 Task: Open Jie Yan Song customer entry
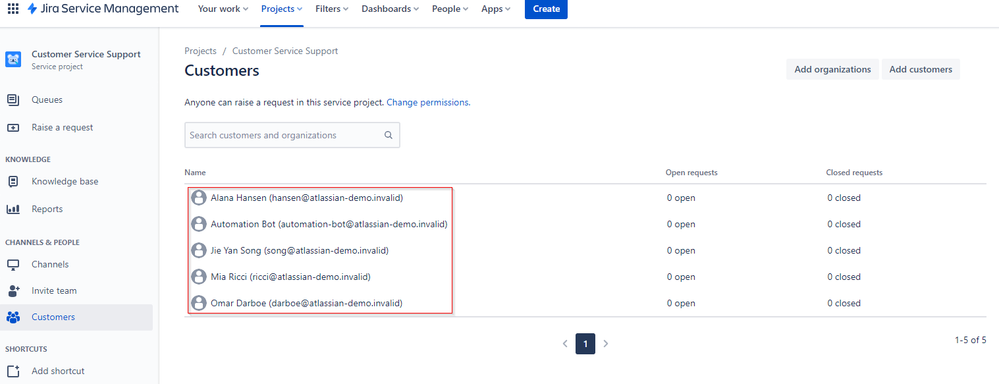point(299,251)
